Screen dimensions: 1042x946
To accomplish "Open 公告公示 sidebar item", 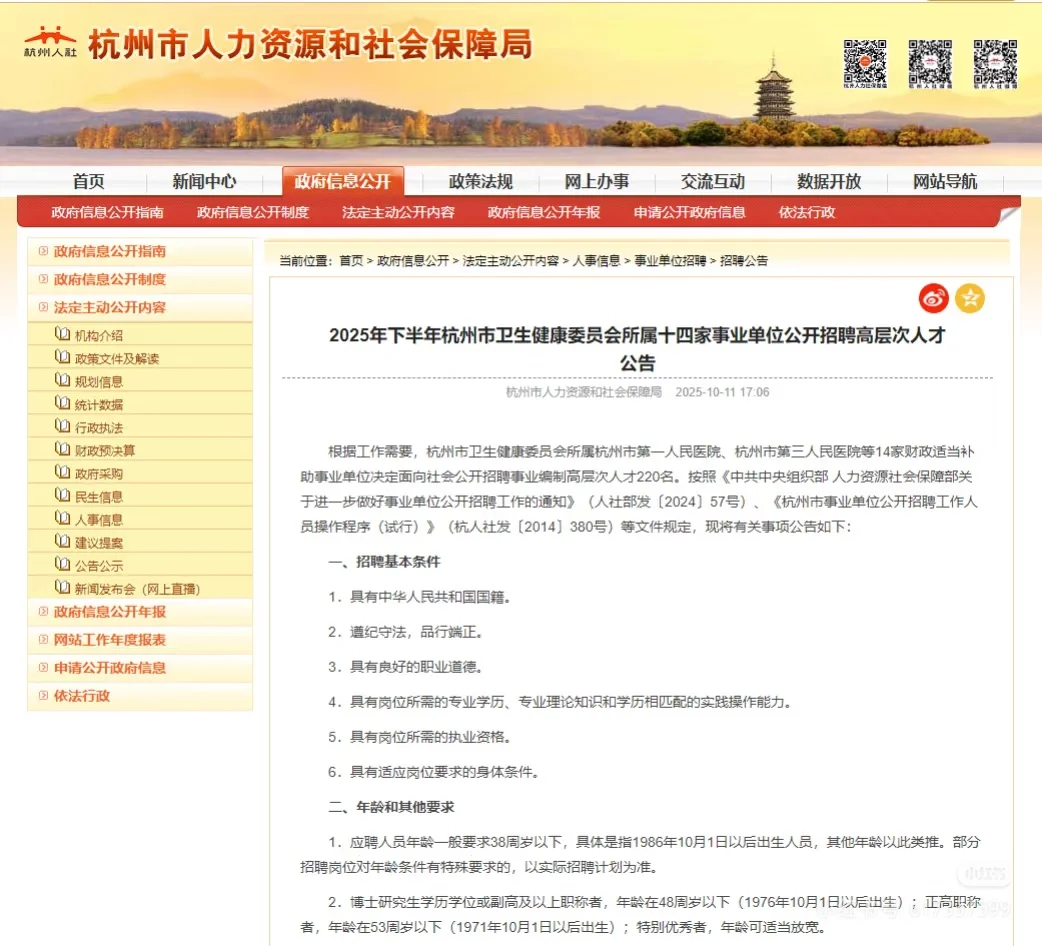I will (x=98, y=566).
